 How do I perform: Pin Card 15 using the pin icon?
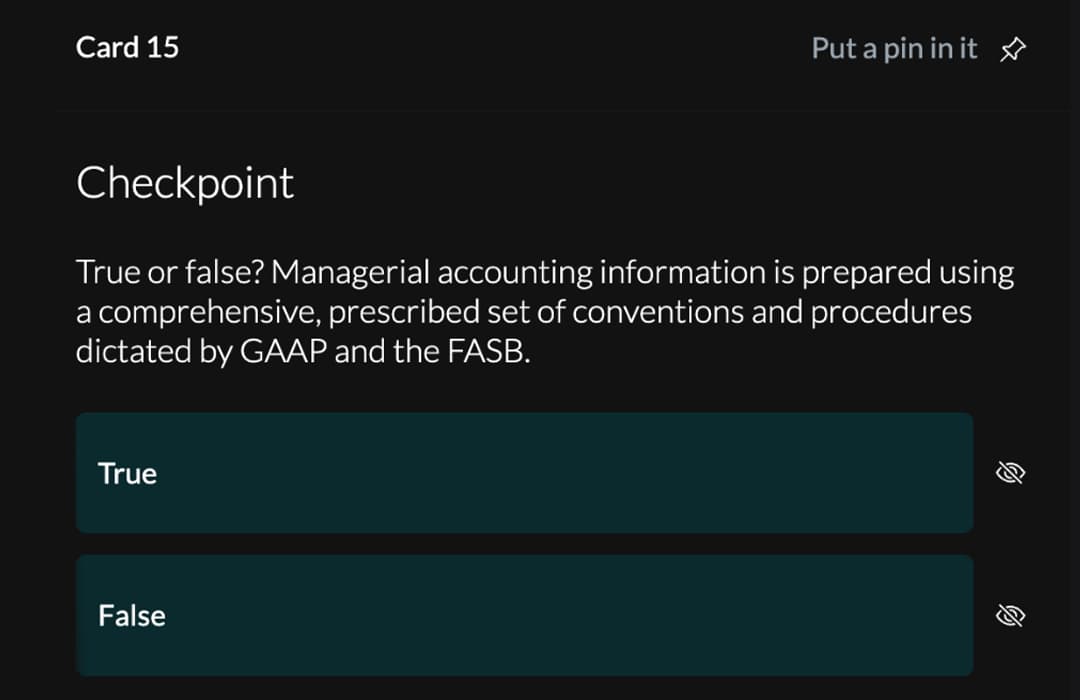[x=1012, y=49]
